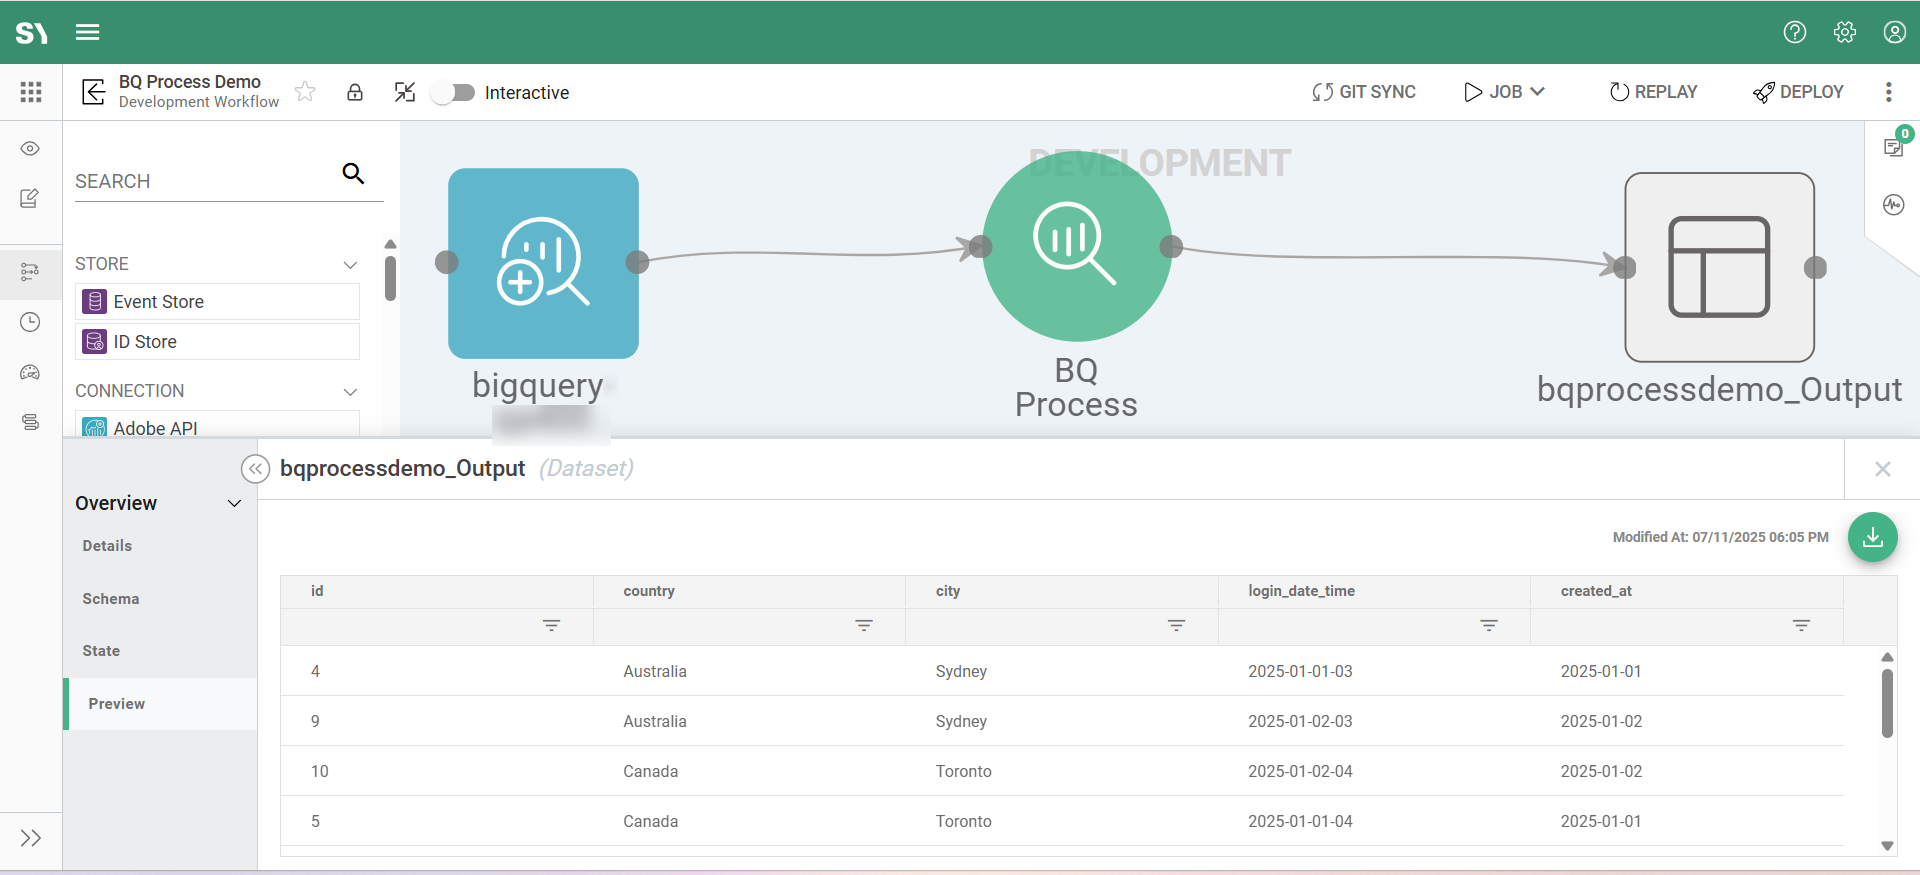This screenshot has width=1920, height=875.
Task: Click the search magnifier icon
Action: 353,174
